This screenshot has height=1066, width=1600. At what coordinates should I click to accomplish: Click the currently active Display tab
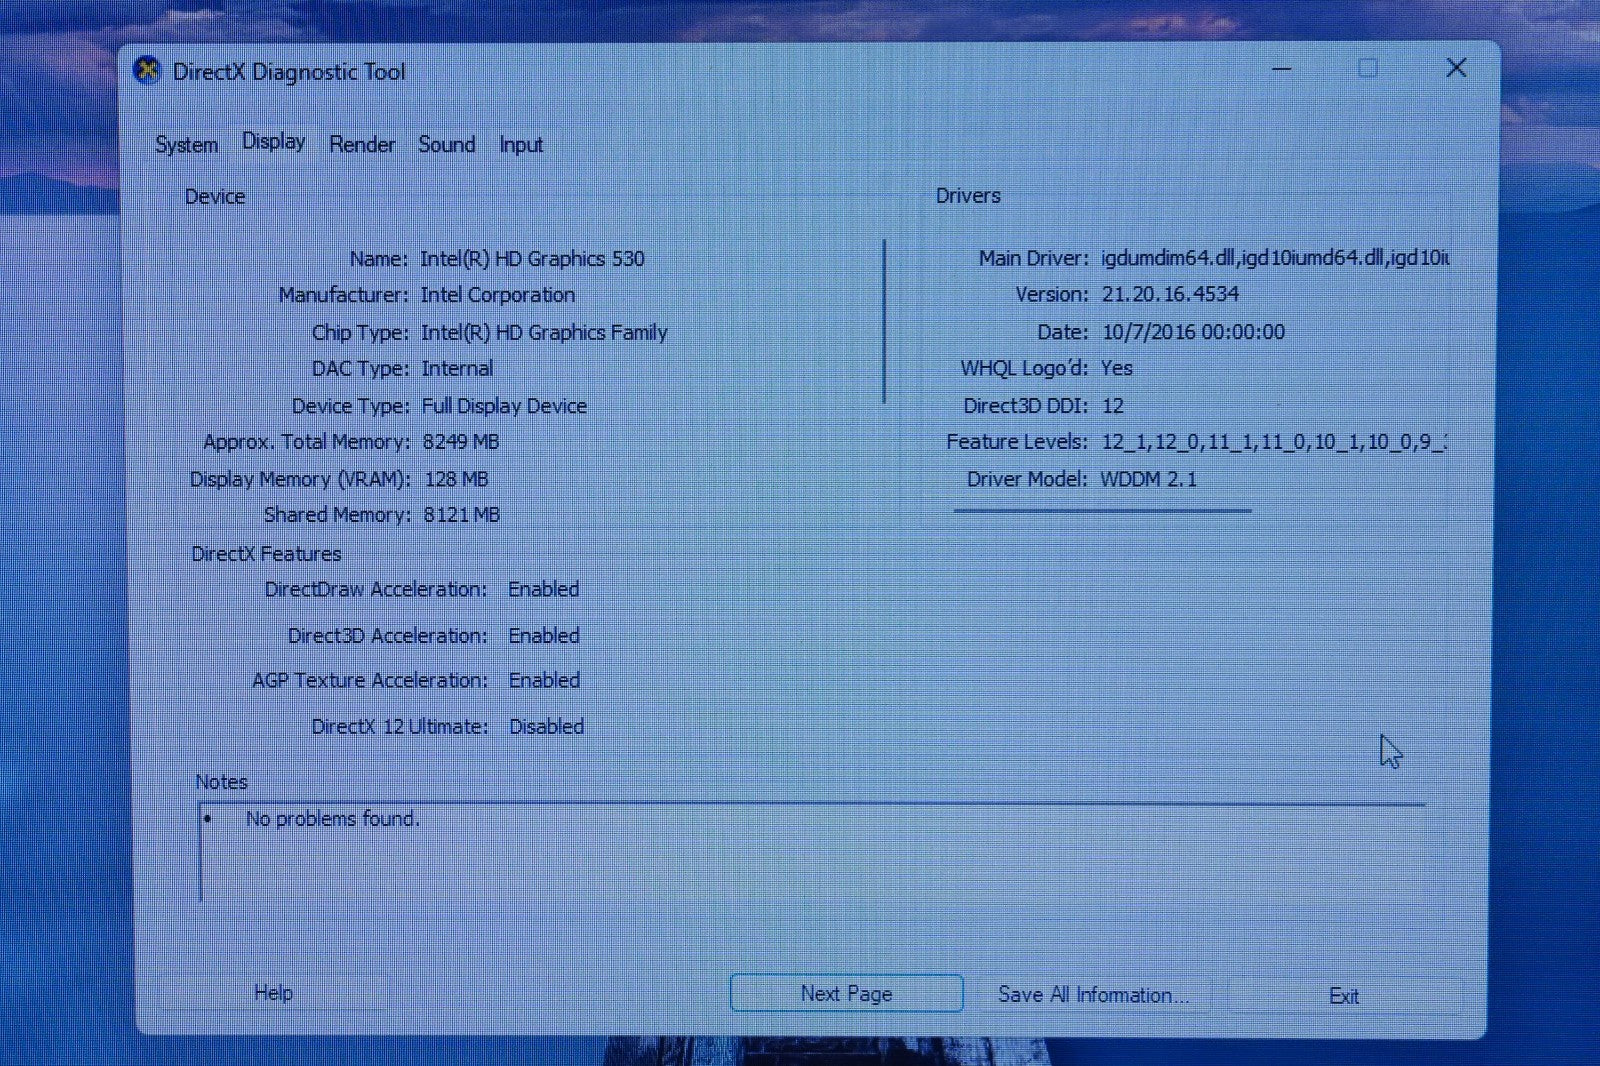pos(273,141)
